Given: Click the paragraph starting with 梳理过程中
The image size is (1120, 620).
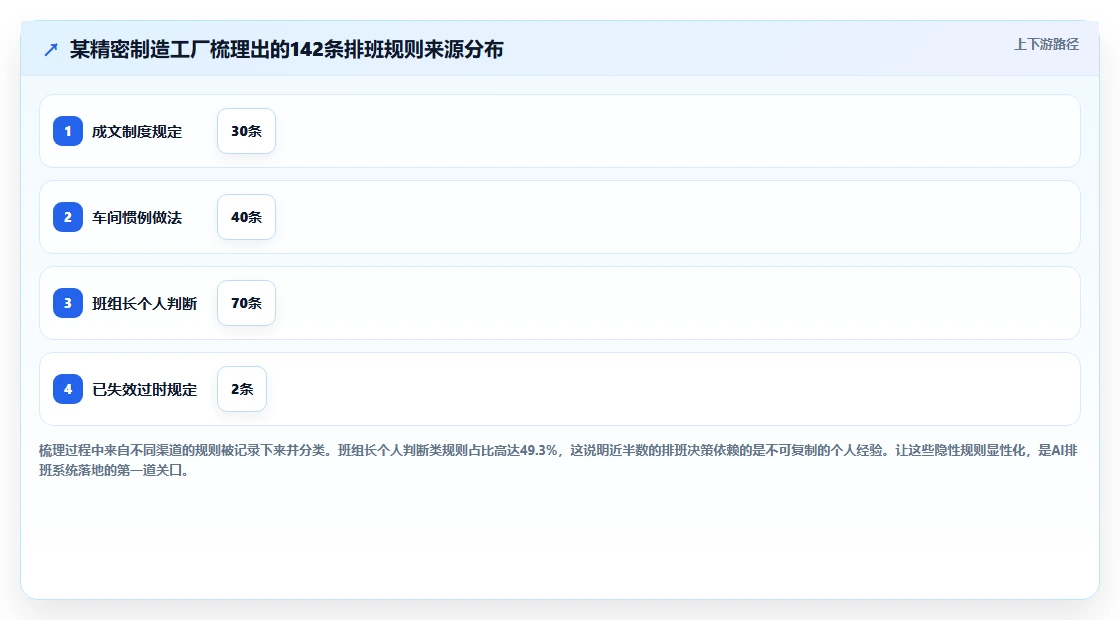Looking at the screenshot, I should coord(559,460).
